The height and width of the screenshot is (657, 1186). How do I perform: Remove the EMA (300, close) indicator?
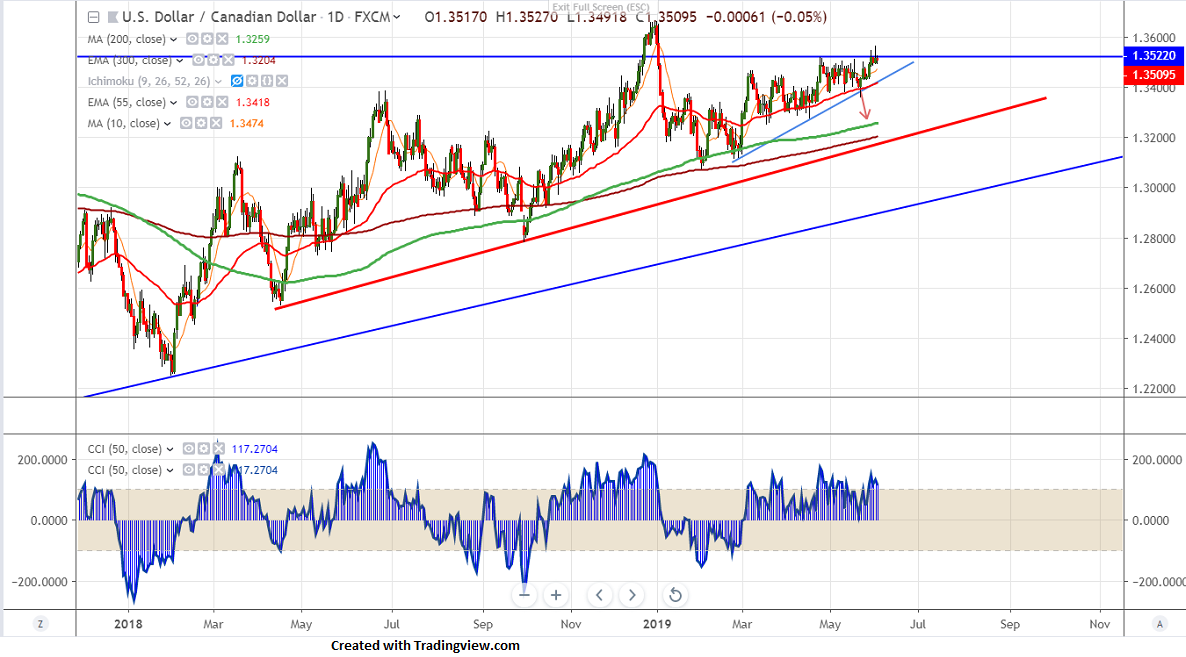pyautogui.click(x=228, y=60)
